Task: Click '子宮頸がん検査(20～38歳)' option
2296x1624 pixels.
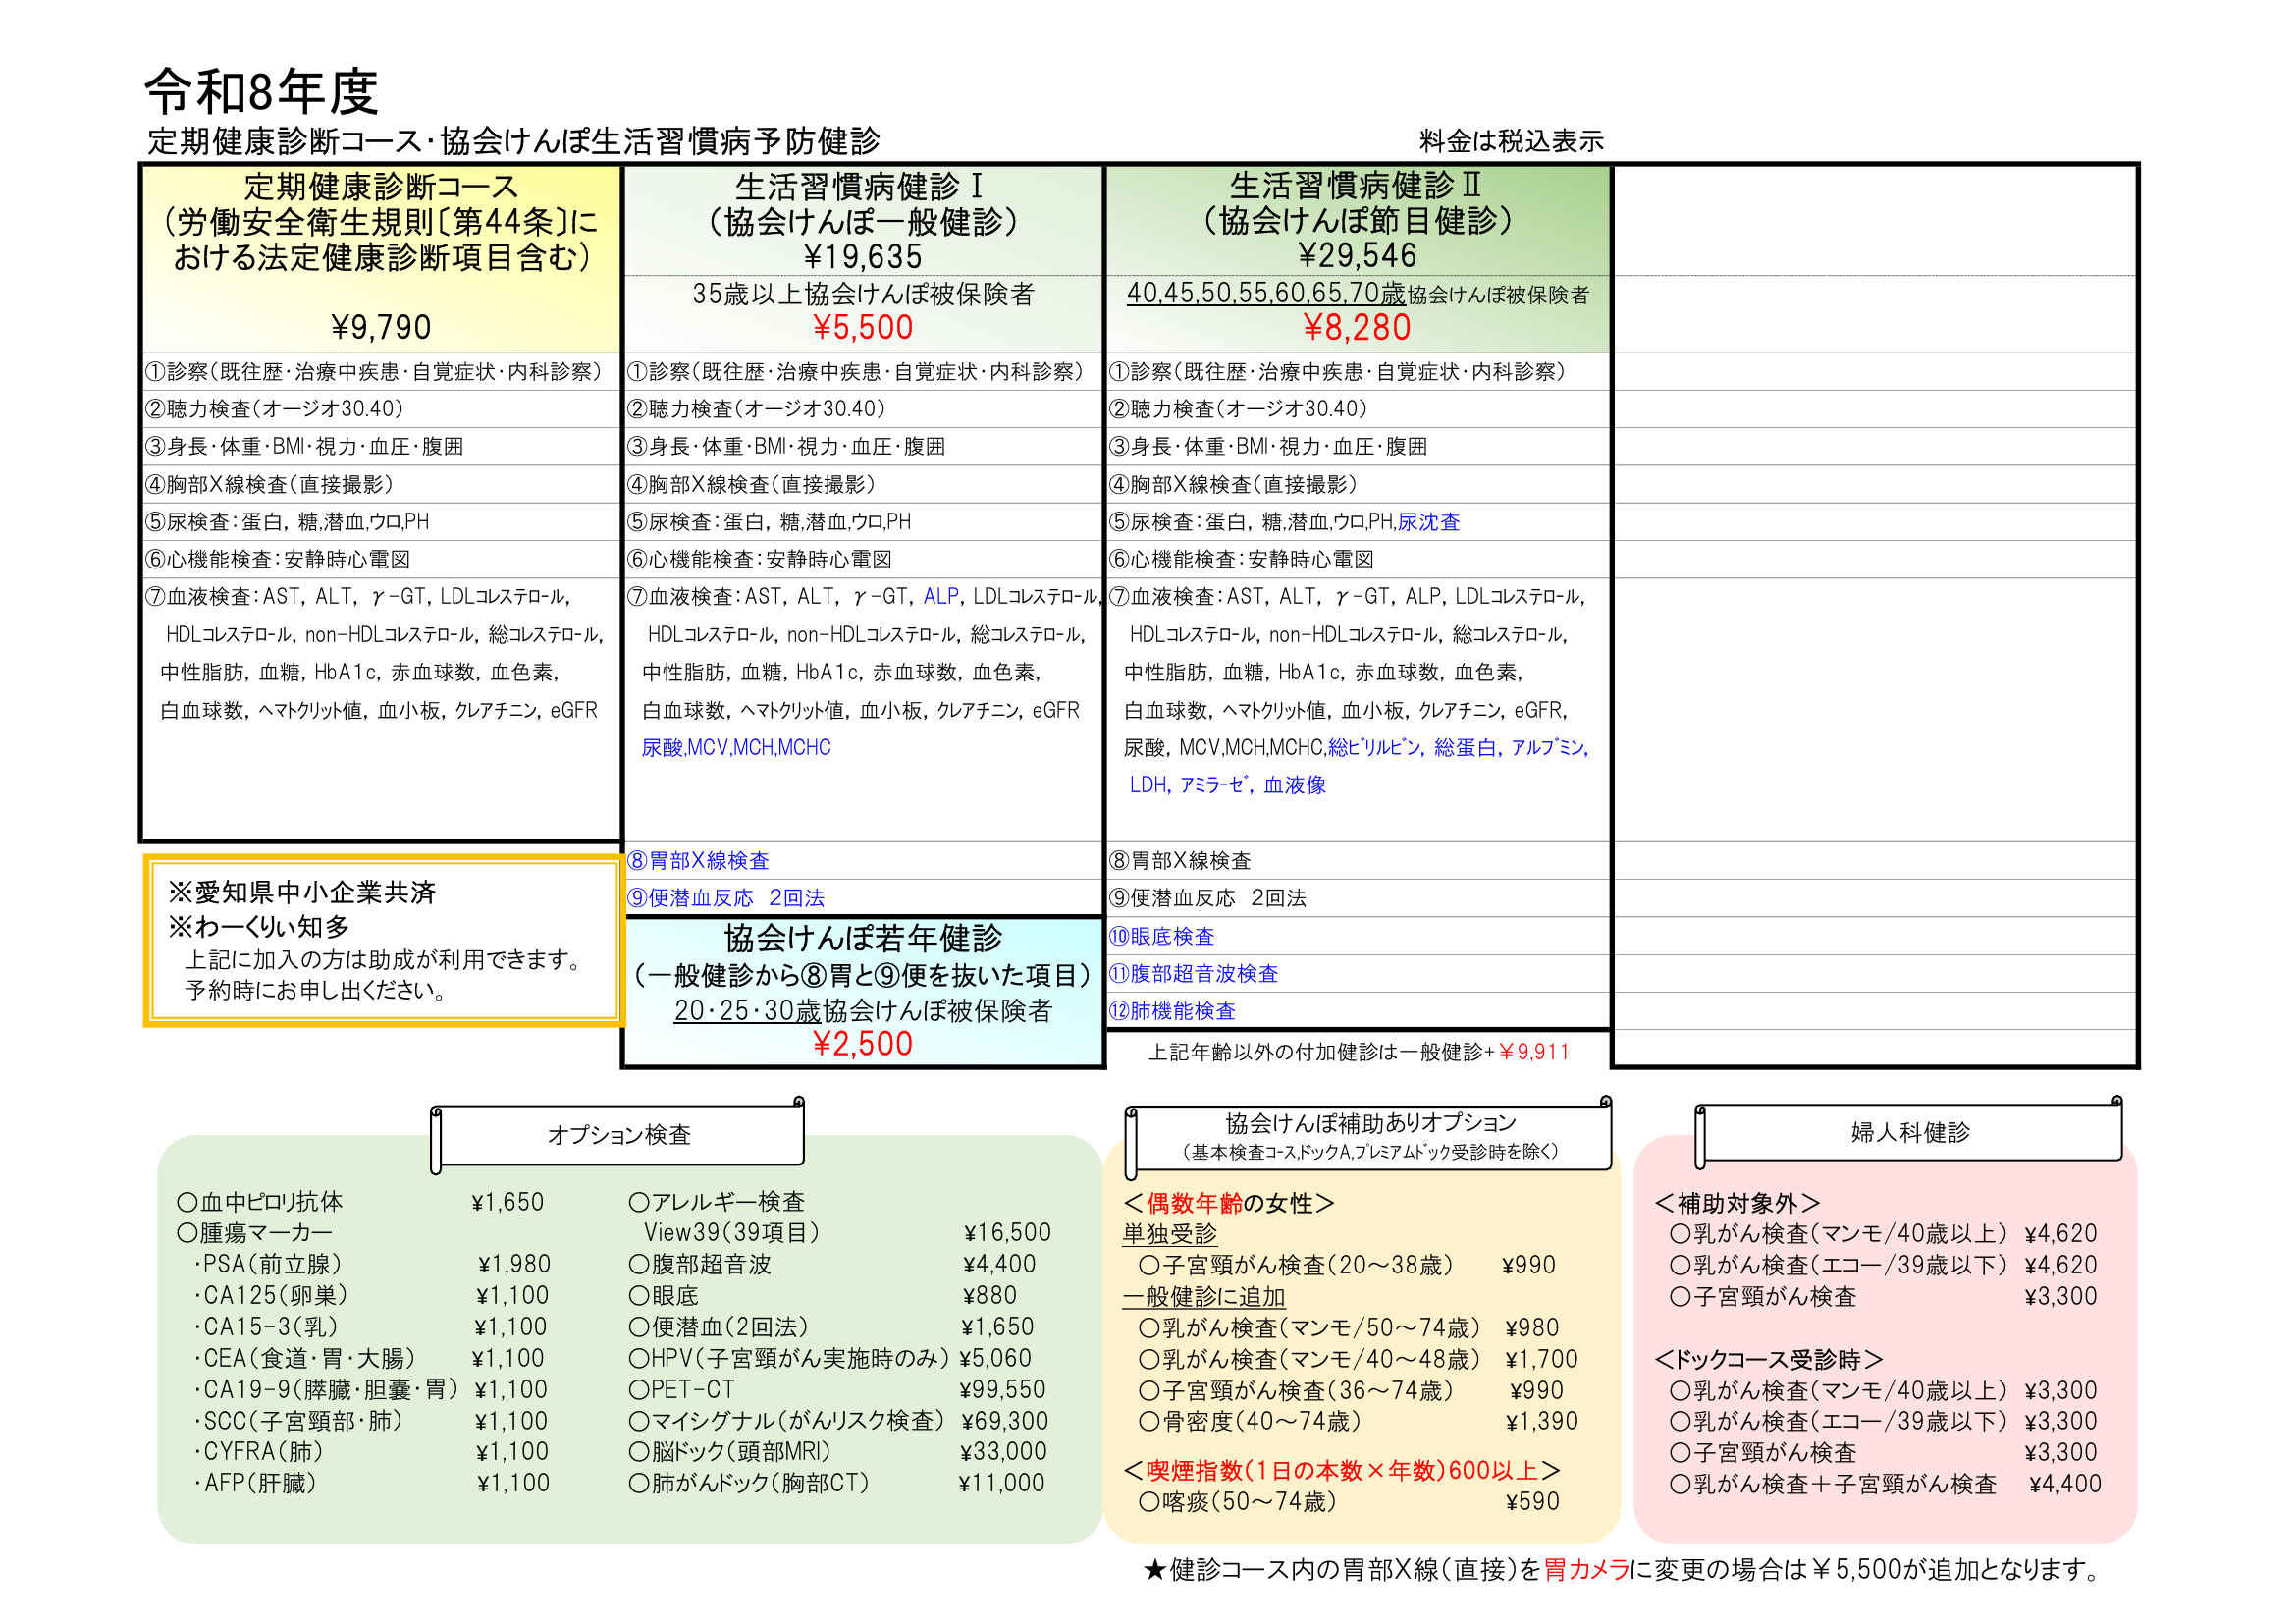Action: tap(1296, 1266)
